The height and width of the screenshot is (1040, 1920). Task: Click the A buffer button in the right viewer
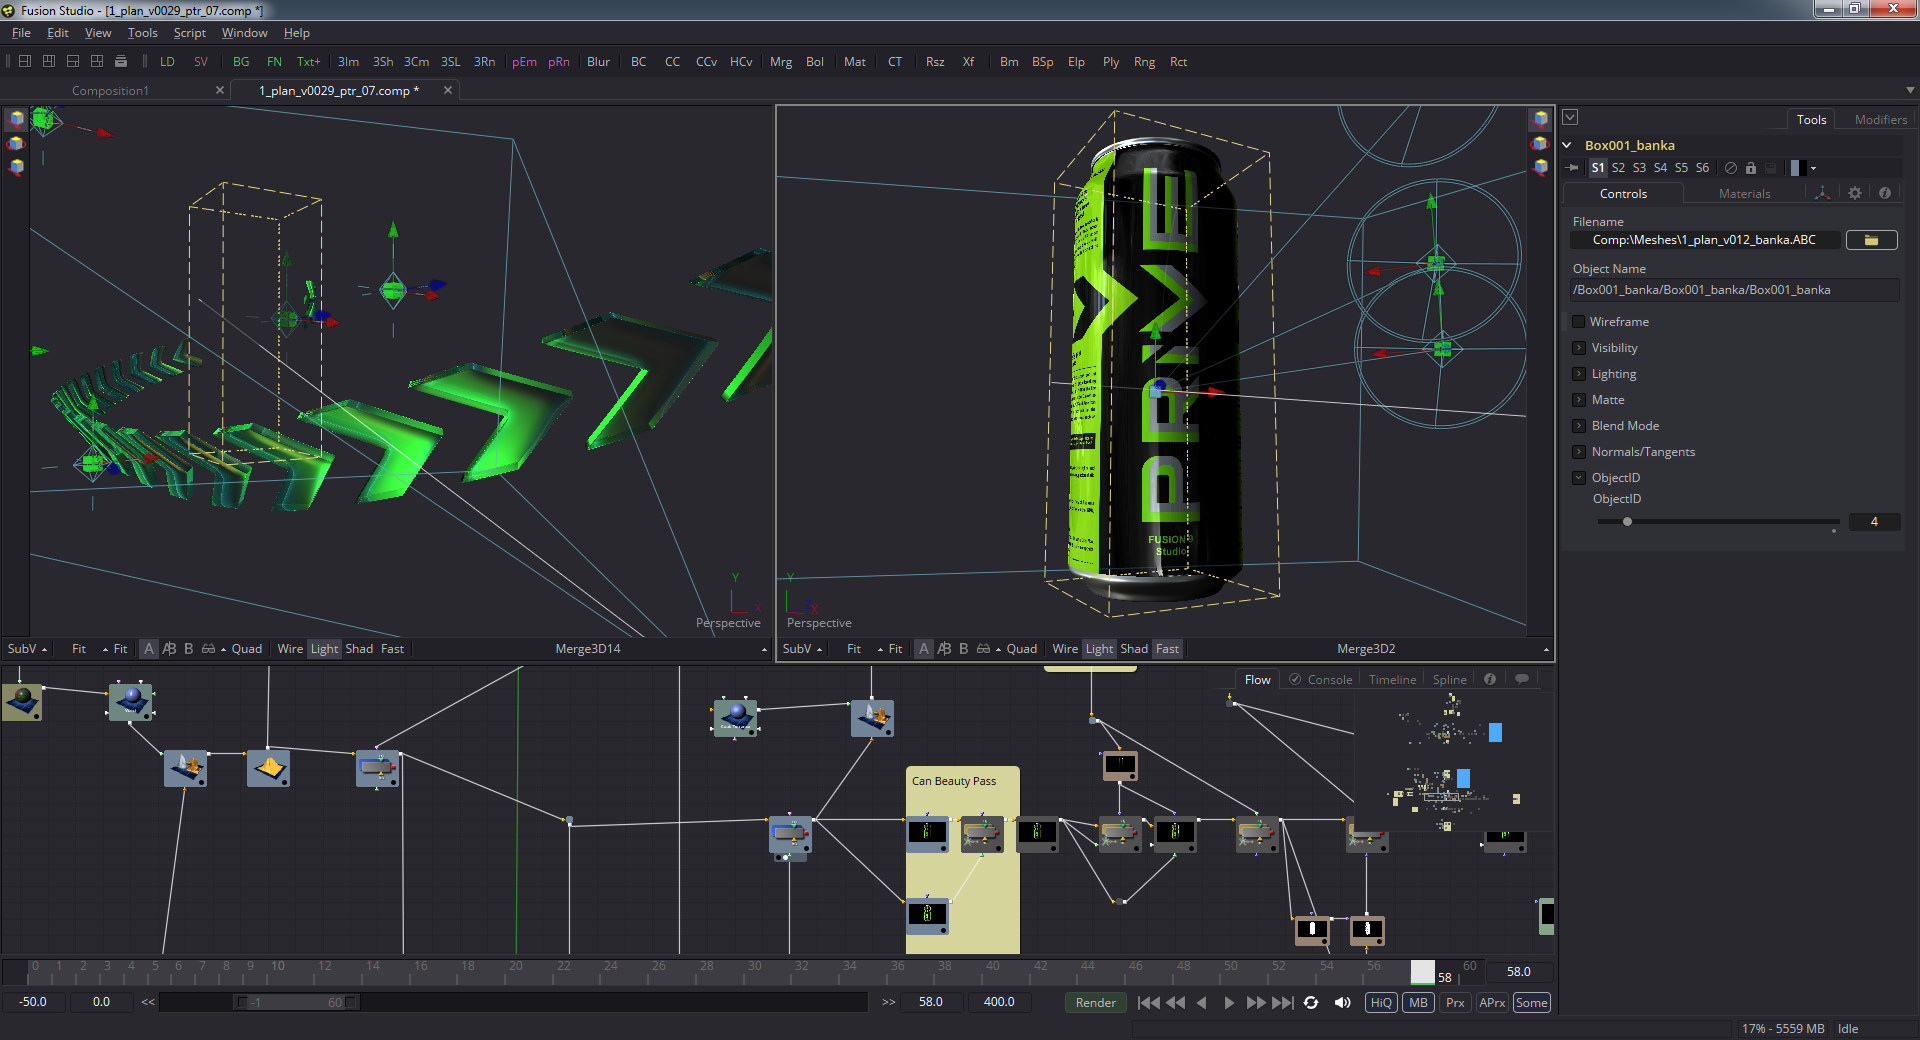click(924, 649)
